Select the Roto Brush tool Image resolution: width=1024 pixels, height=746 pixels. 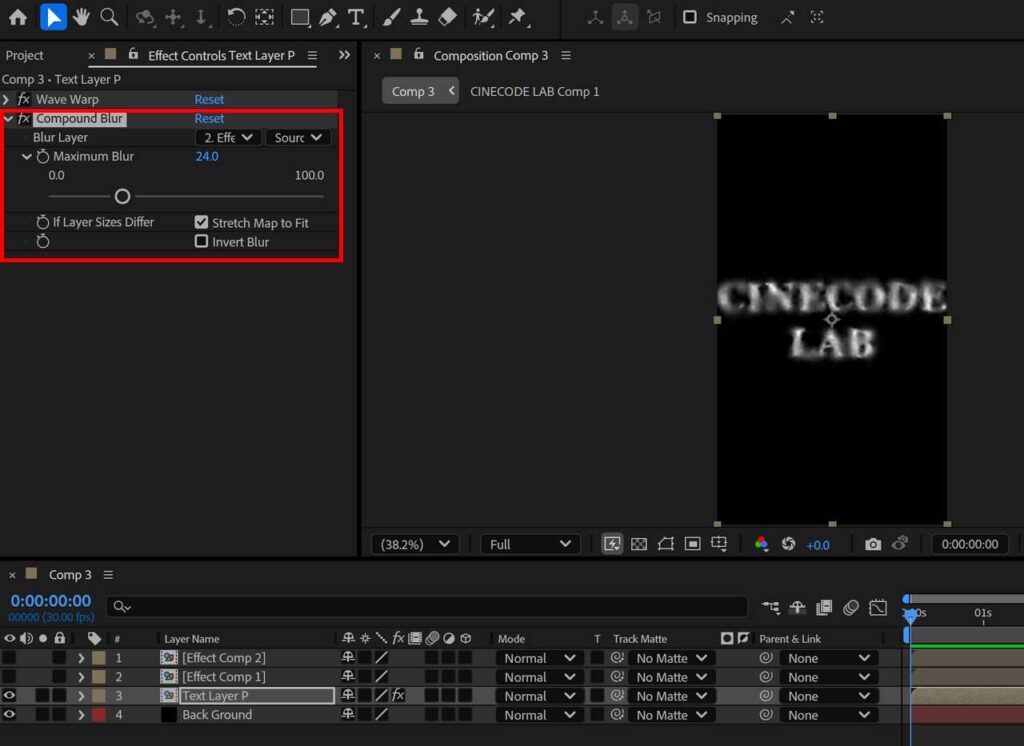[483, 17]
